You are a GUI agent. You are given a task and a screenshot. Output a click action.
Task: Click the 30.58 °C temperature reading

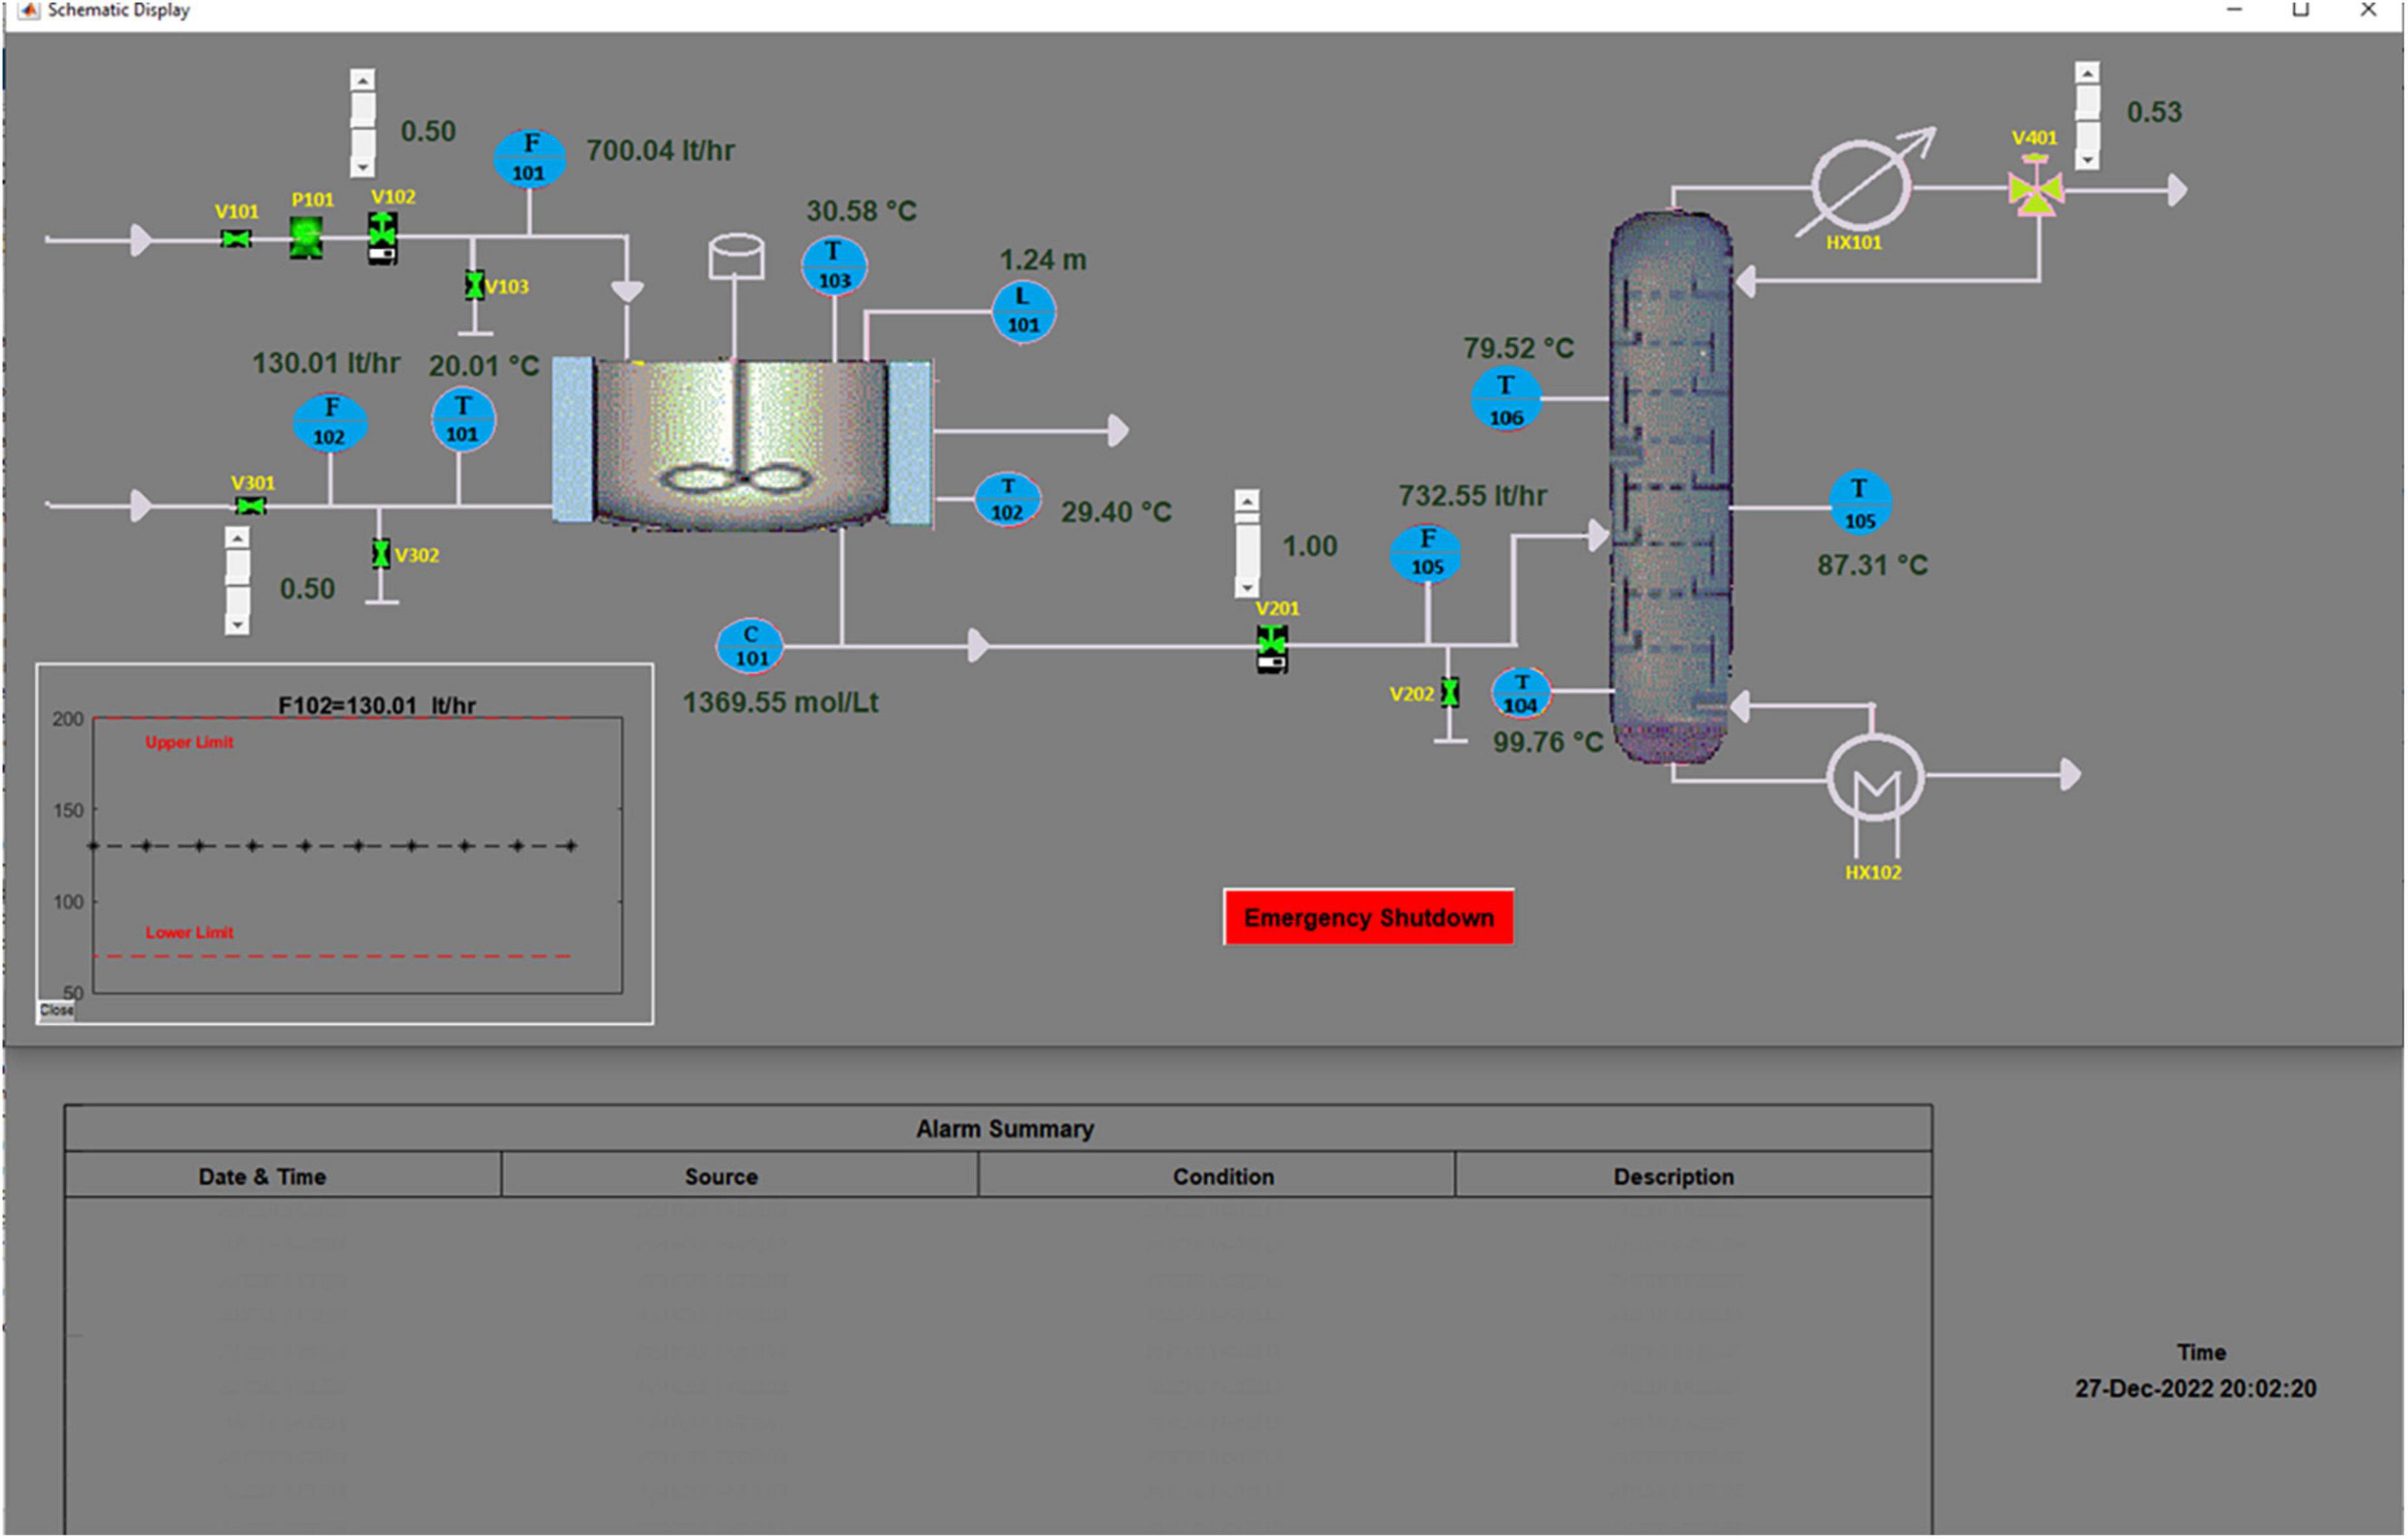(861, 211)
